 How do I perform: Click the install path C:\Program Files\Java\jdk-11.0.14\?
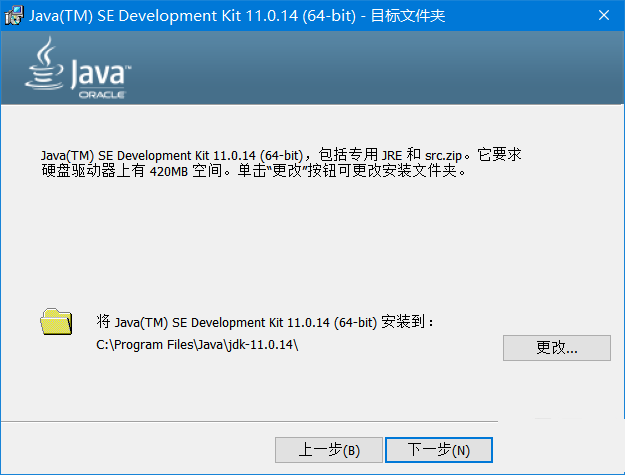pos(197,344)
